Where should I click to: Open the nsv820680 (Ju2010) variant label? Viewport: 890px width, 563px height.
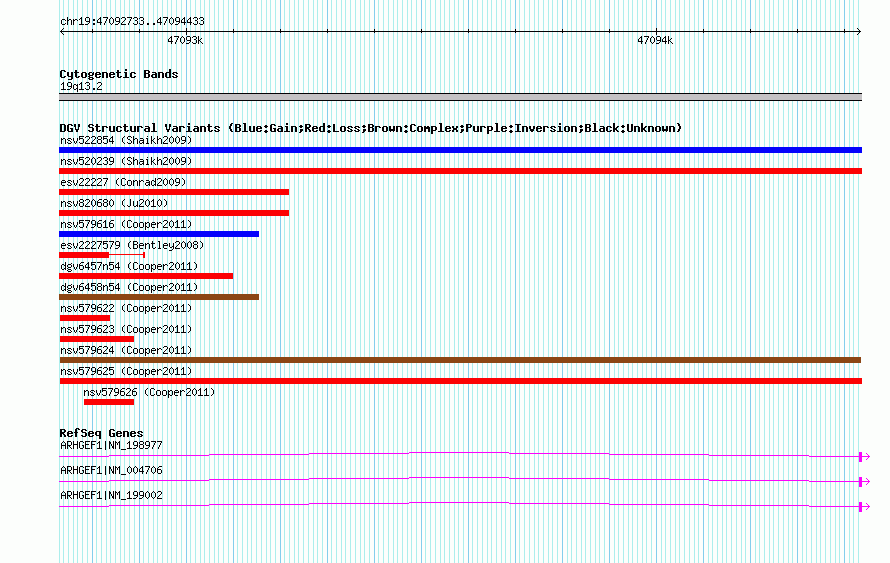(114, 203)
